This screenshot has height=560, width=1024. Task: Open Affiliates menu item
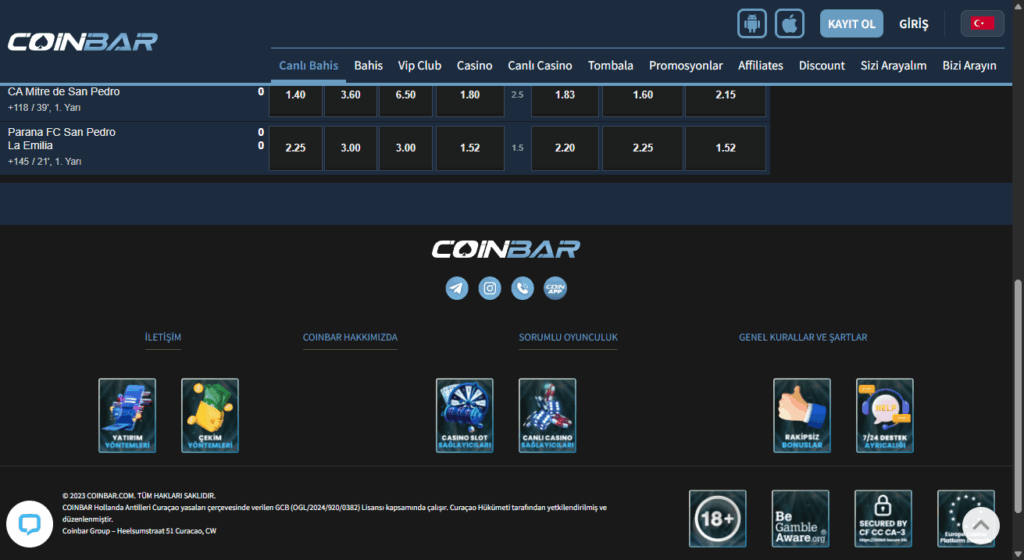(760, 65)
